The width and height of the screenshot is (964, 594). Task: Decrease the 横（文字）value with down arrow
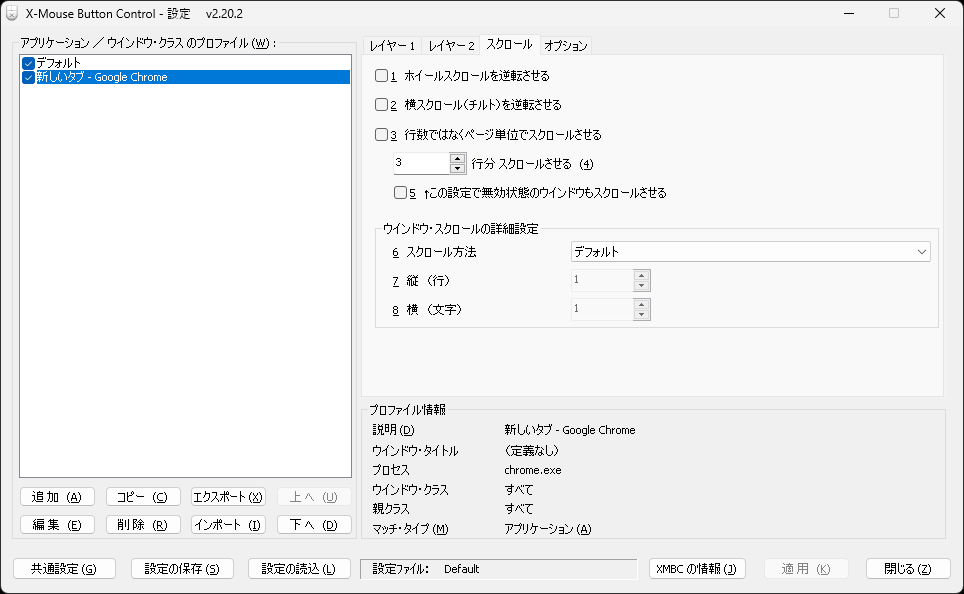pos(643,313)
